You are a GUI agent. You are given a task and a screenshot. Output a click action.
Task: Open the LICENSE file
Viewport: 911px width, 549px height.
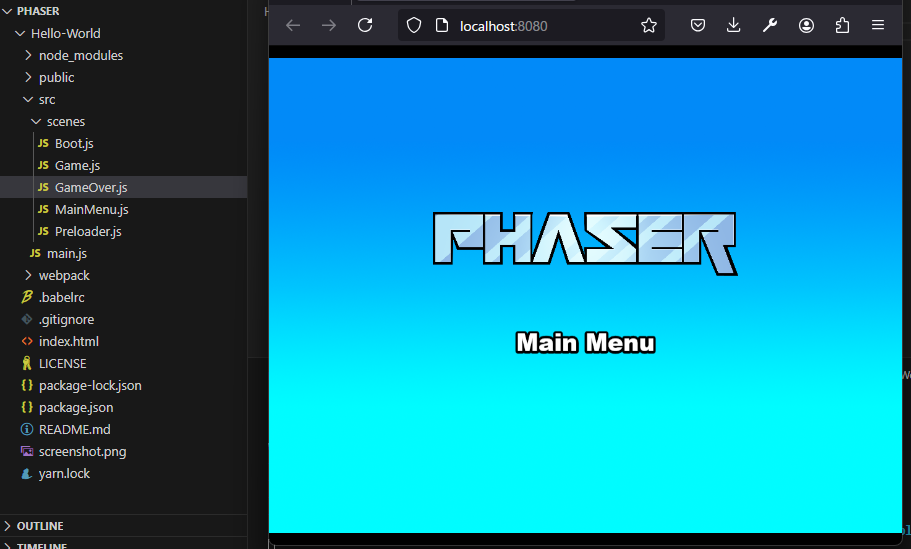coord(62,364)
